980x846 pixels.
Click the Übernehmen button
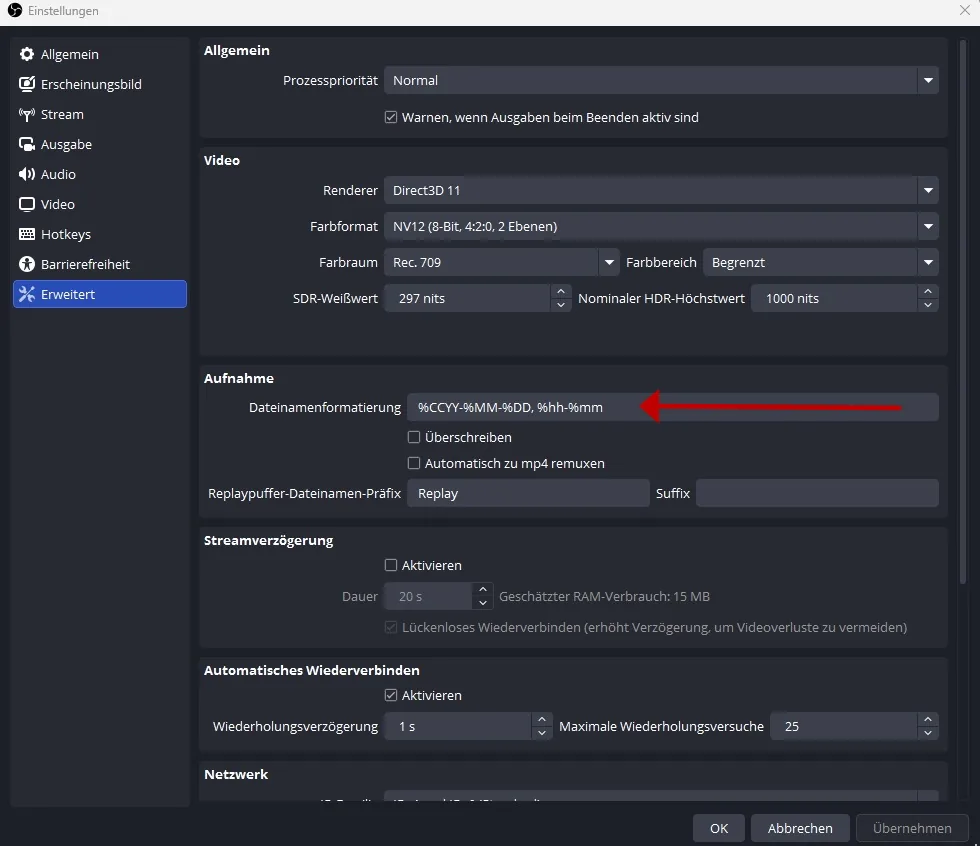912,829
